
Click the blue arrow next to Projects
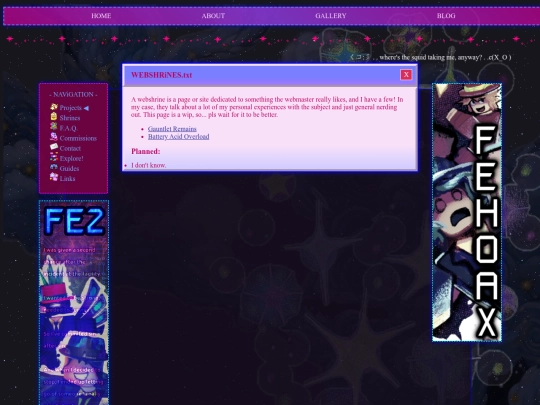pos(86,108)
